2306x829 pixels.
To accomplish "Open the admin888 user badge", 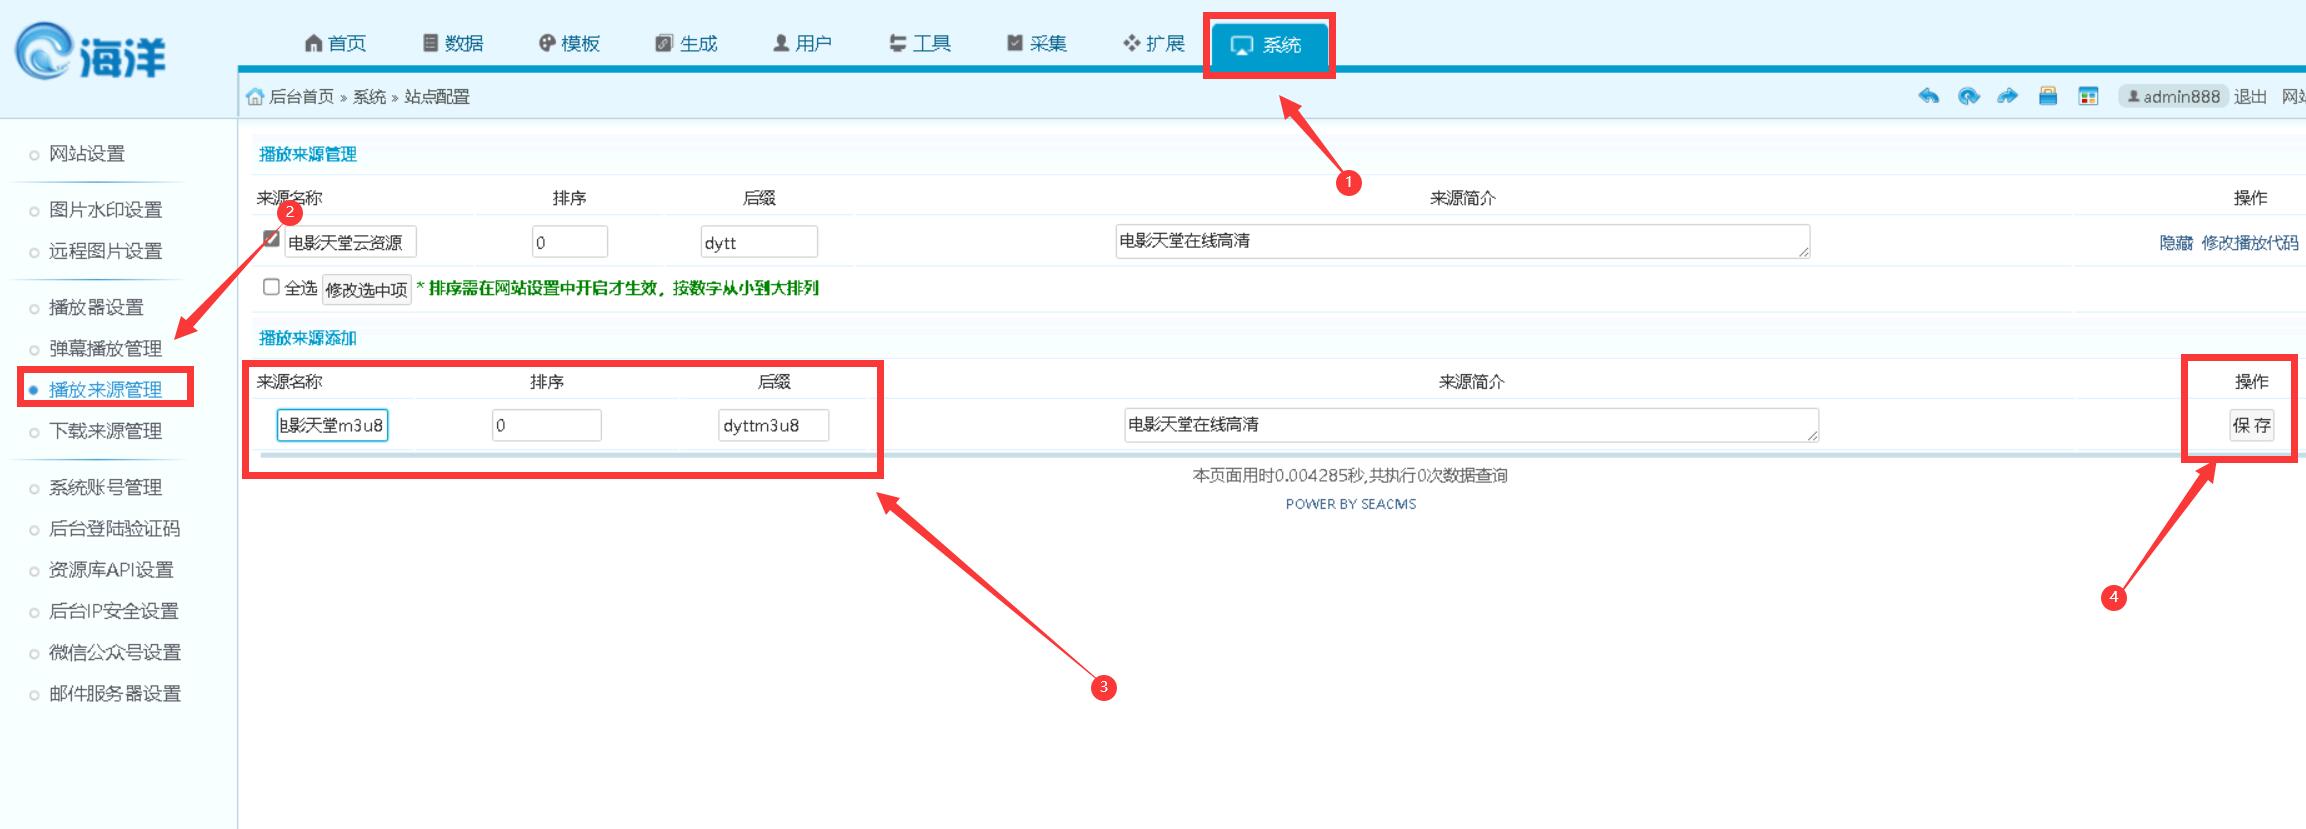I will 2172,96.
